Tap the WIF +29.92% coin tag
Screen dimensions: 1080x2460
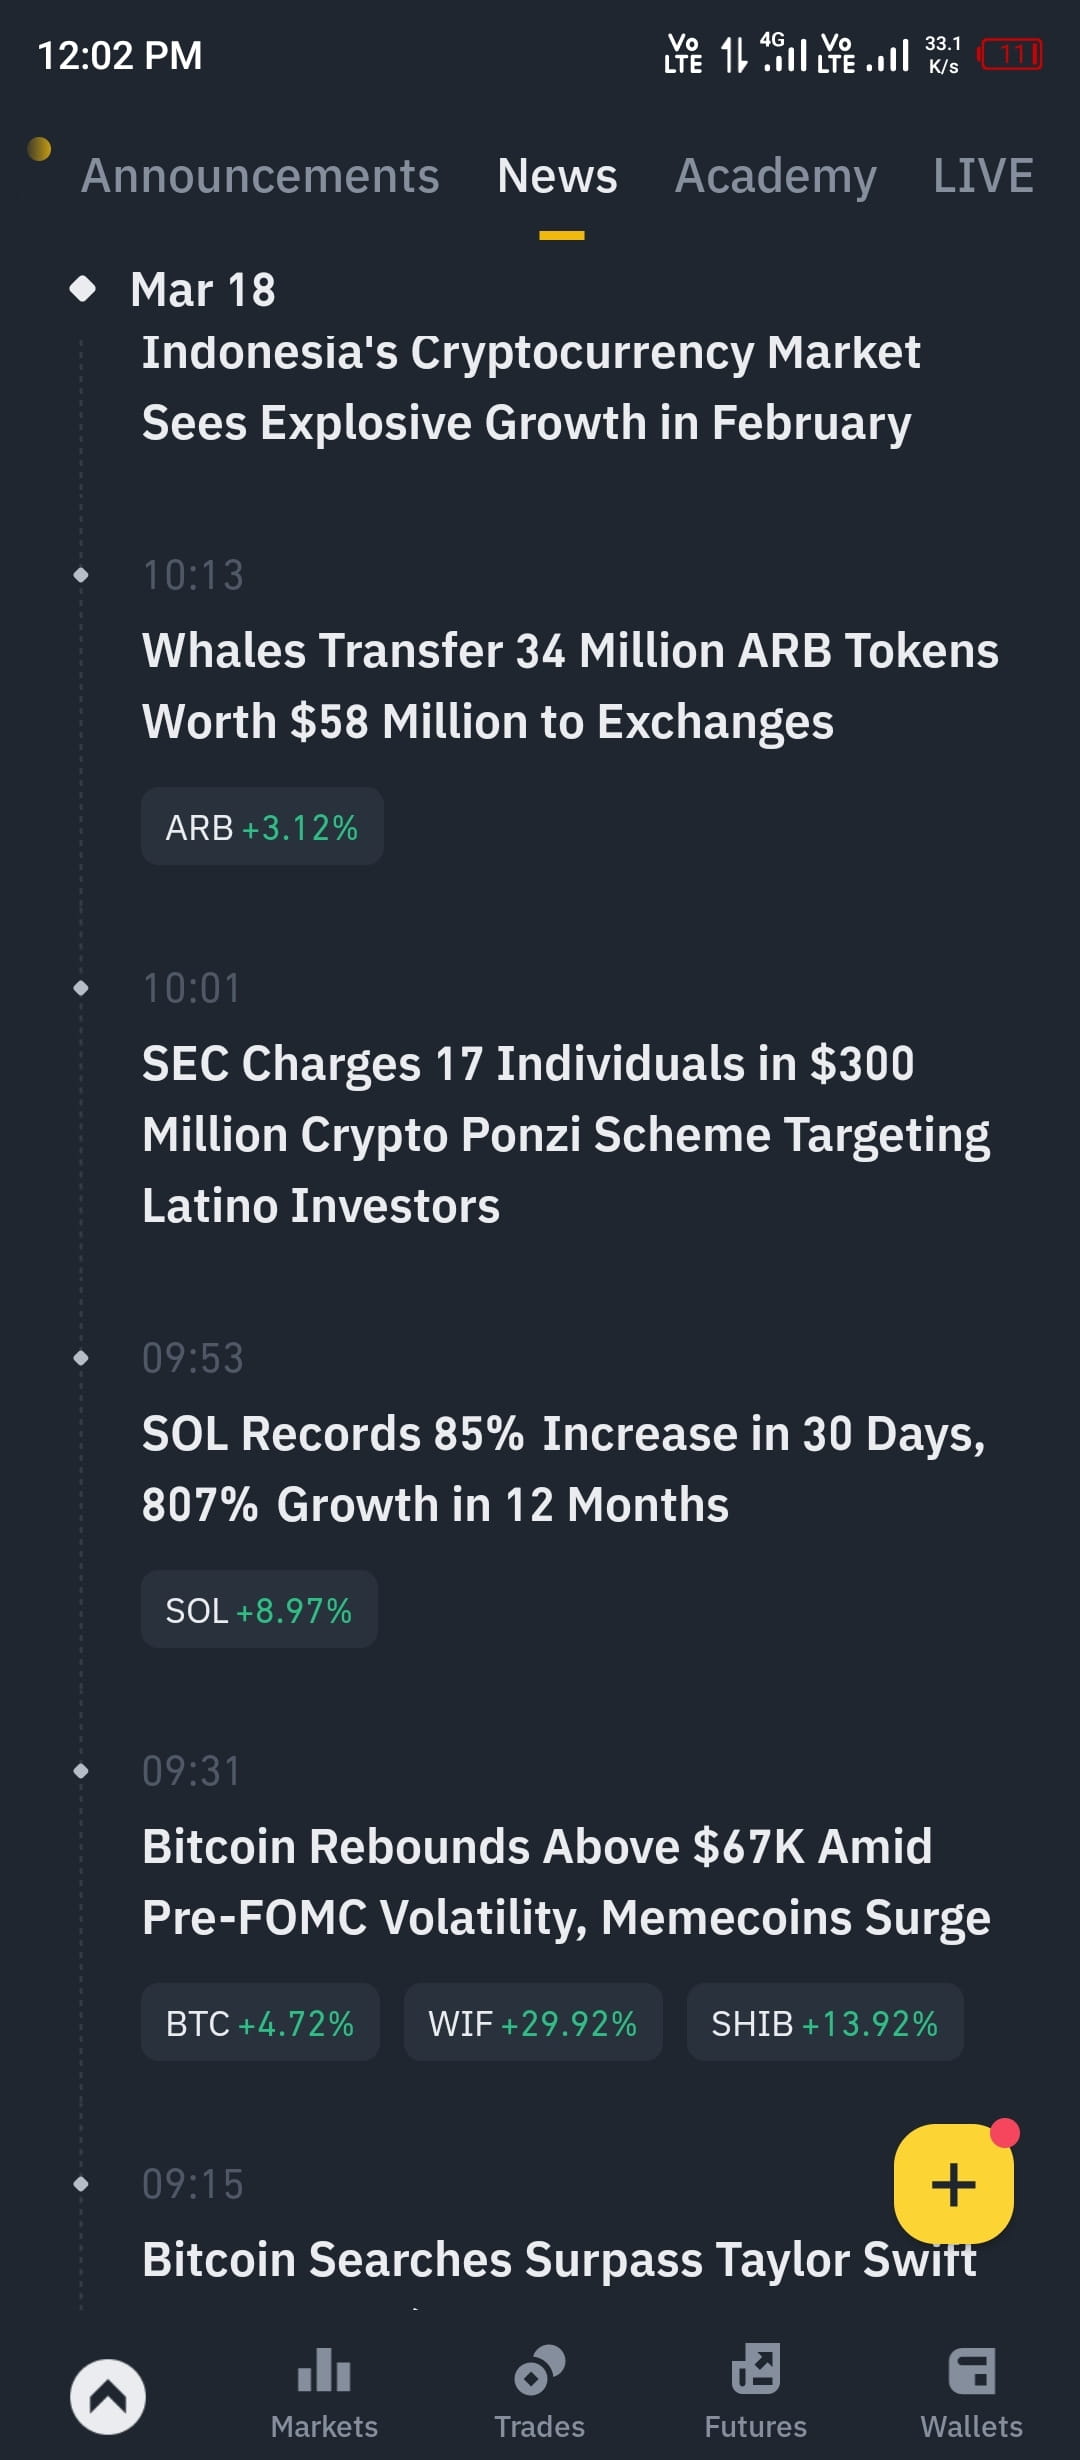532,2023
